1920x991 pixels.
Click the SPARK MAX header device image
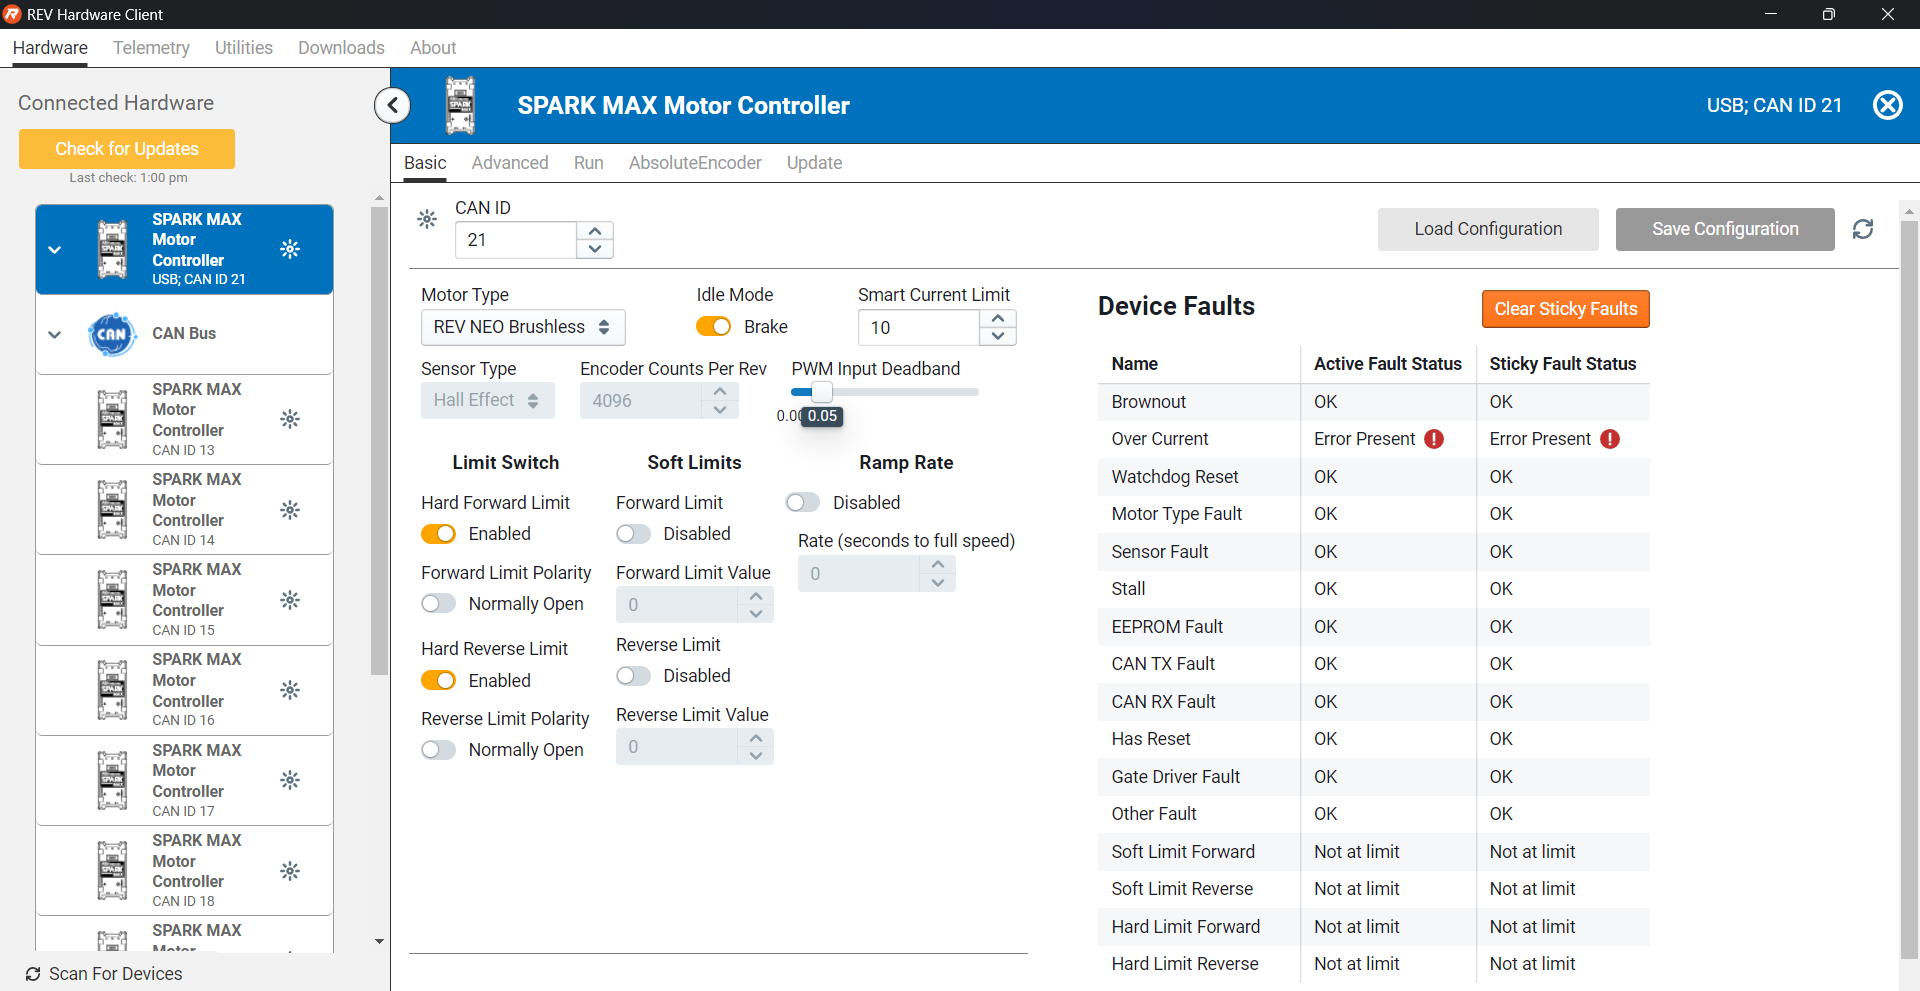click(460, 105)
